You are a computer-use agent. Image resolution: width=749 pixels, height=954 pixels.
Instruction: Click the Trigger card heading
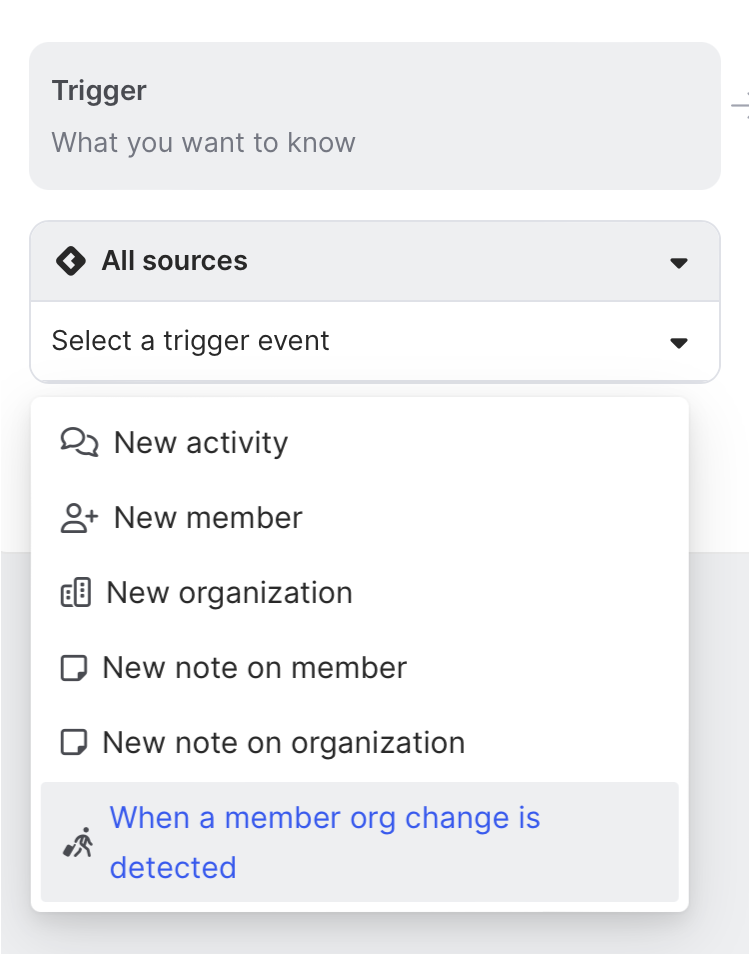[99, 91]
